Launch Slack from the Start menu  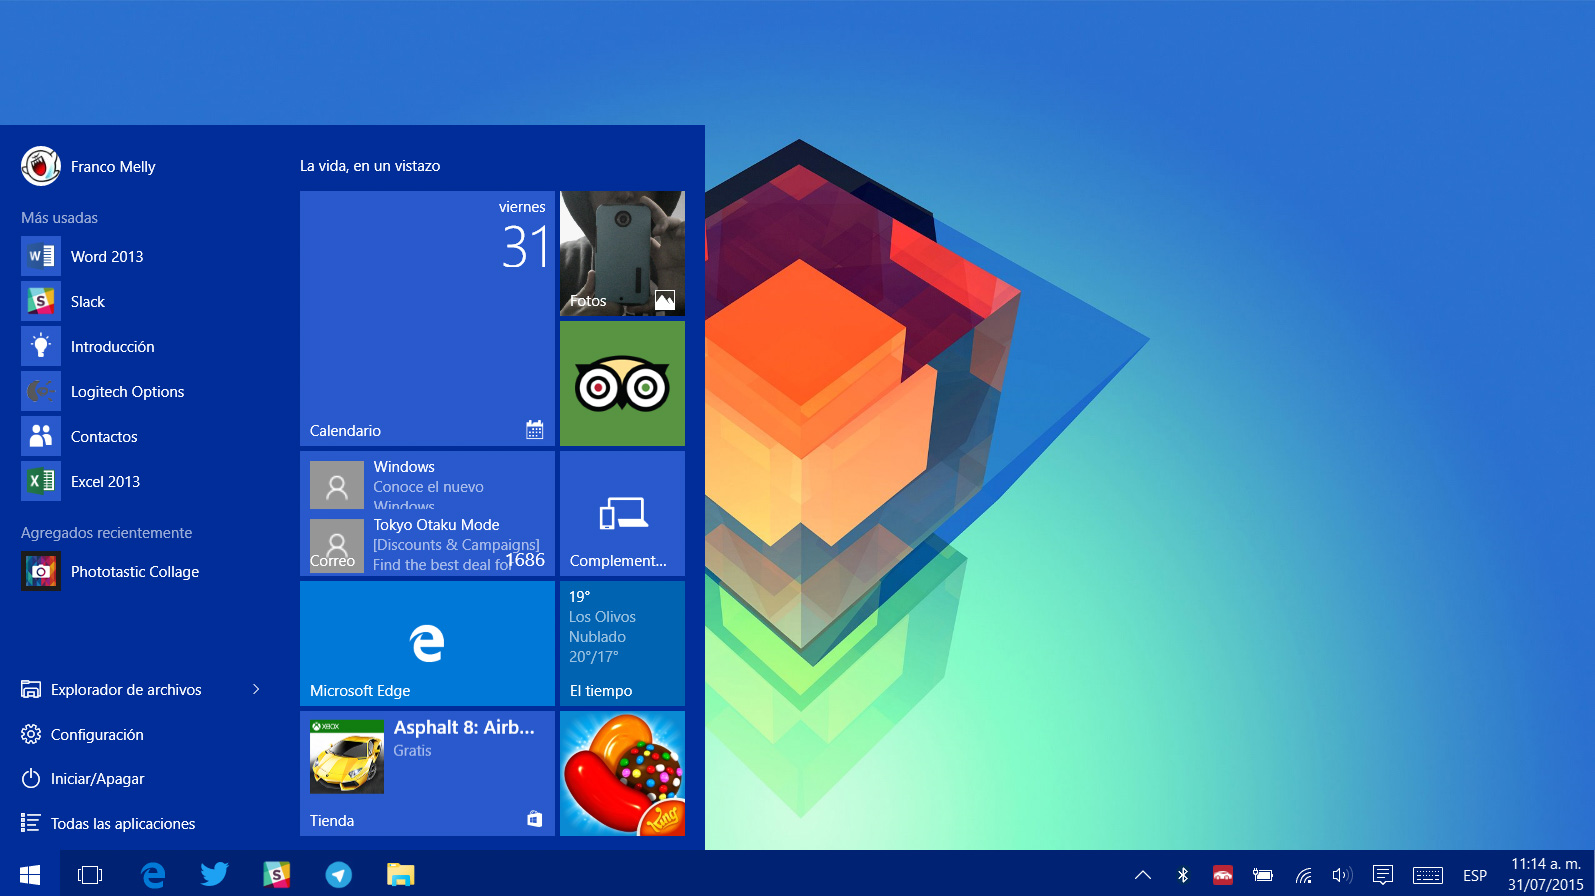[140, 301]
